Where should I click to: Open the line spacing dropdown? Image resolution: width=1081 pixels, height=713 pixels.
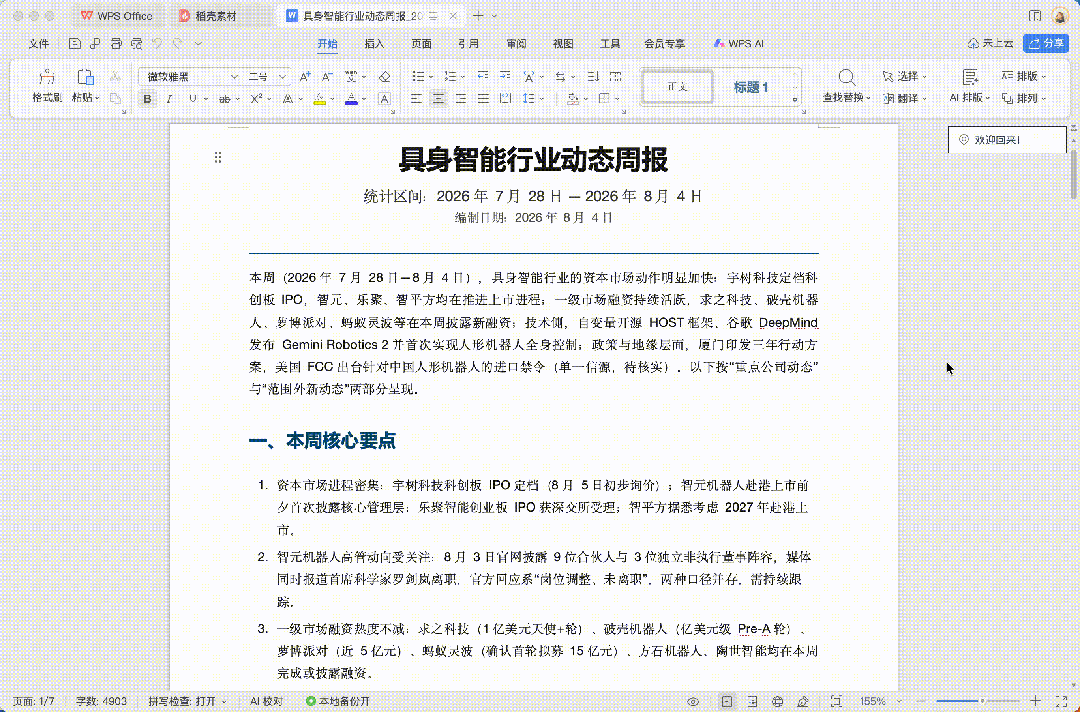click(543, 99)
